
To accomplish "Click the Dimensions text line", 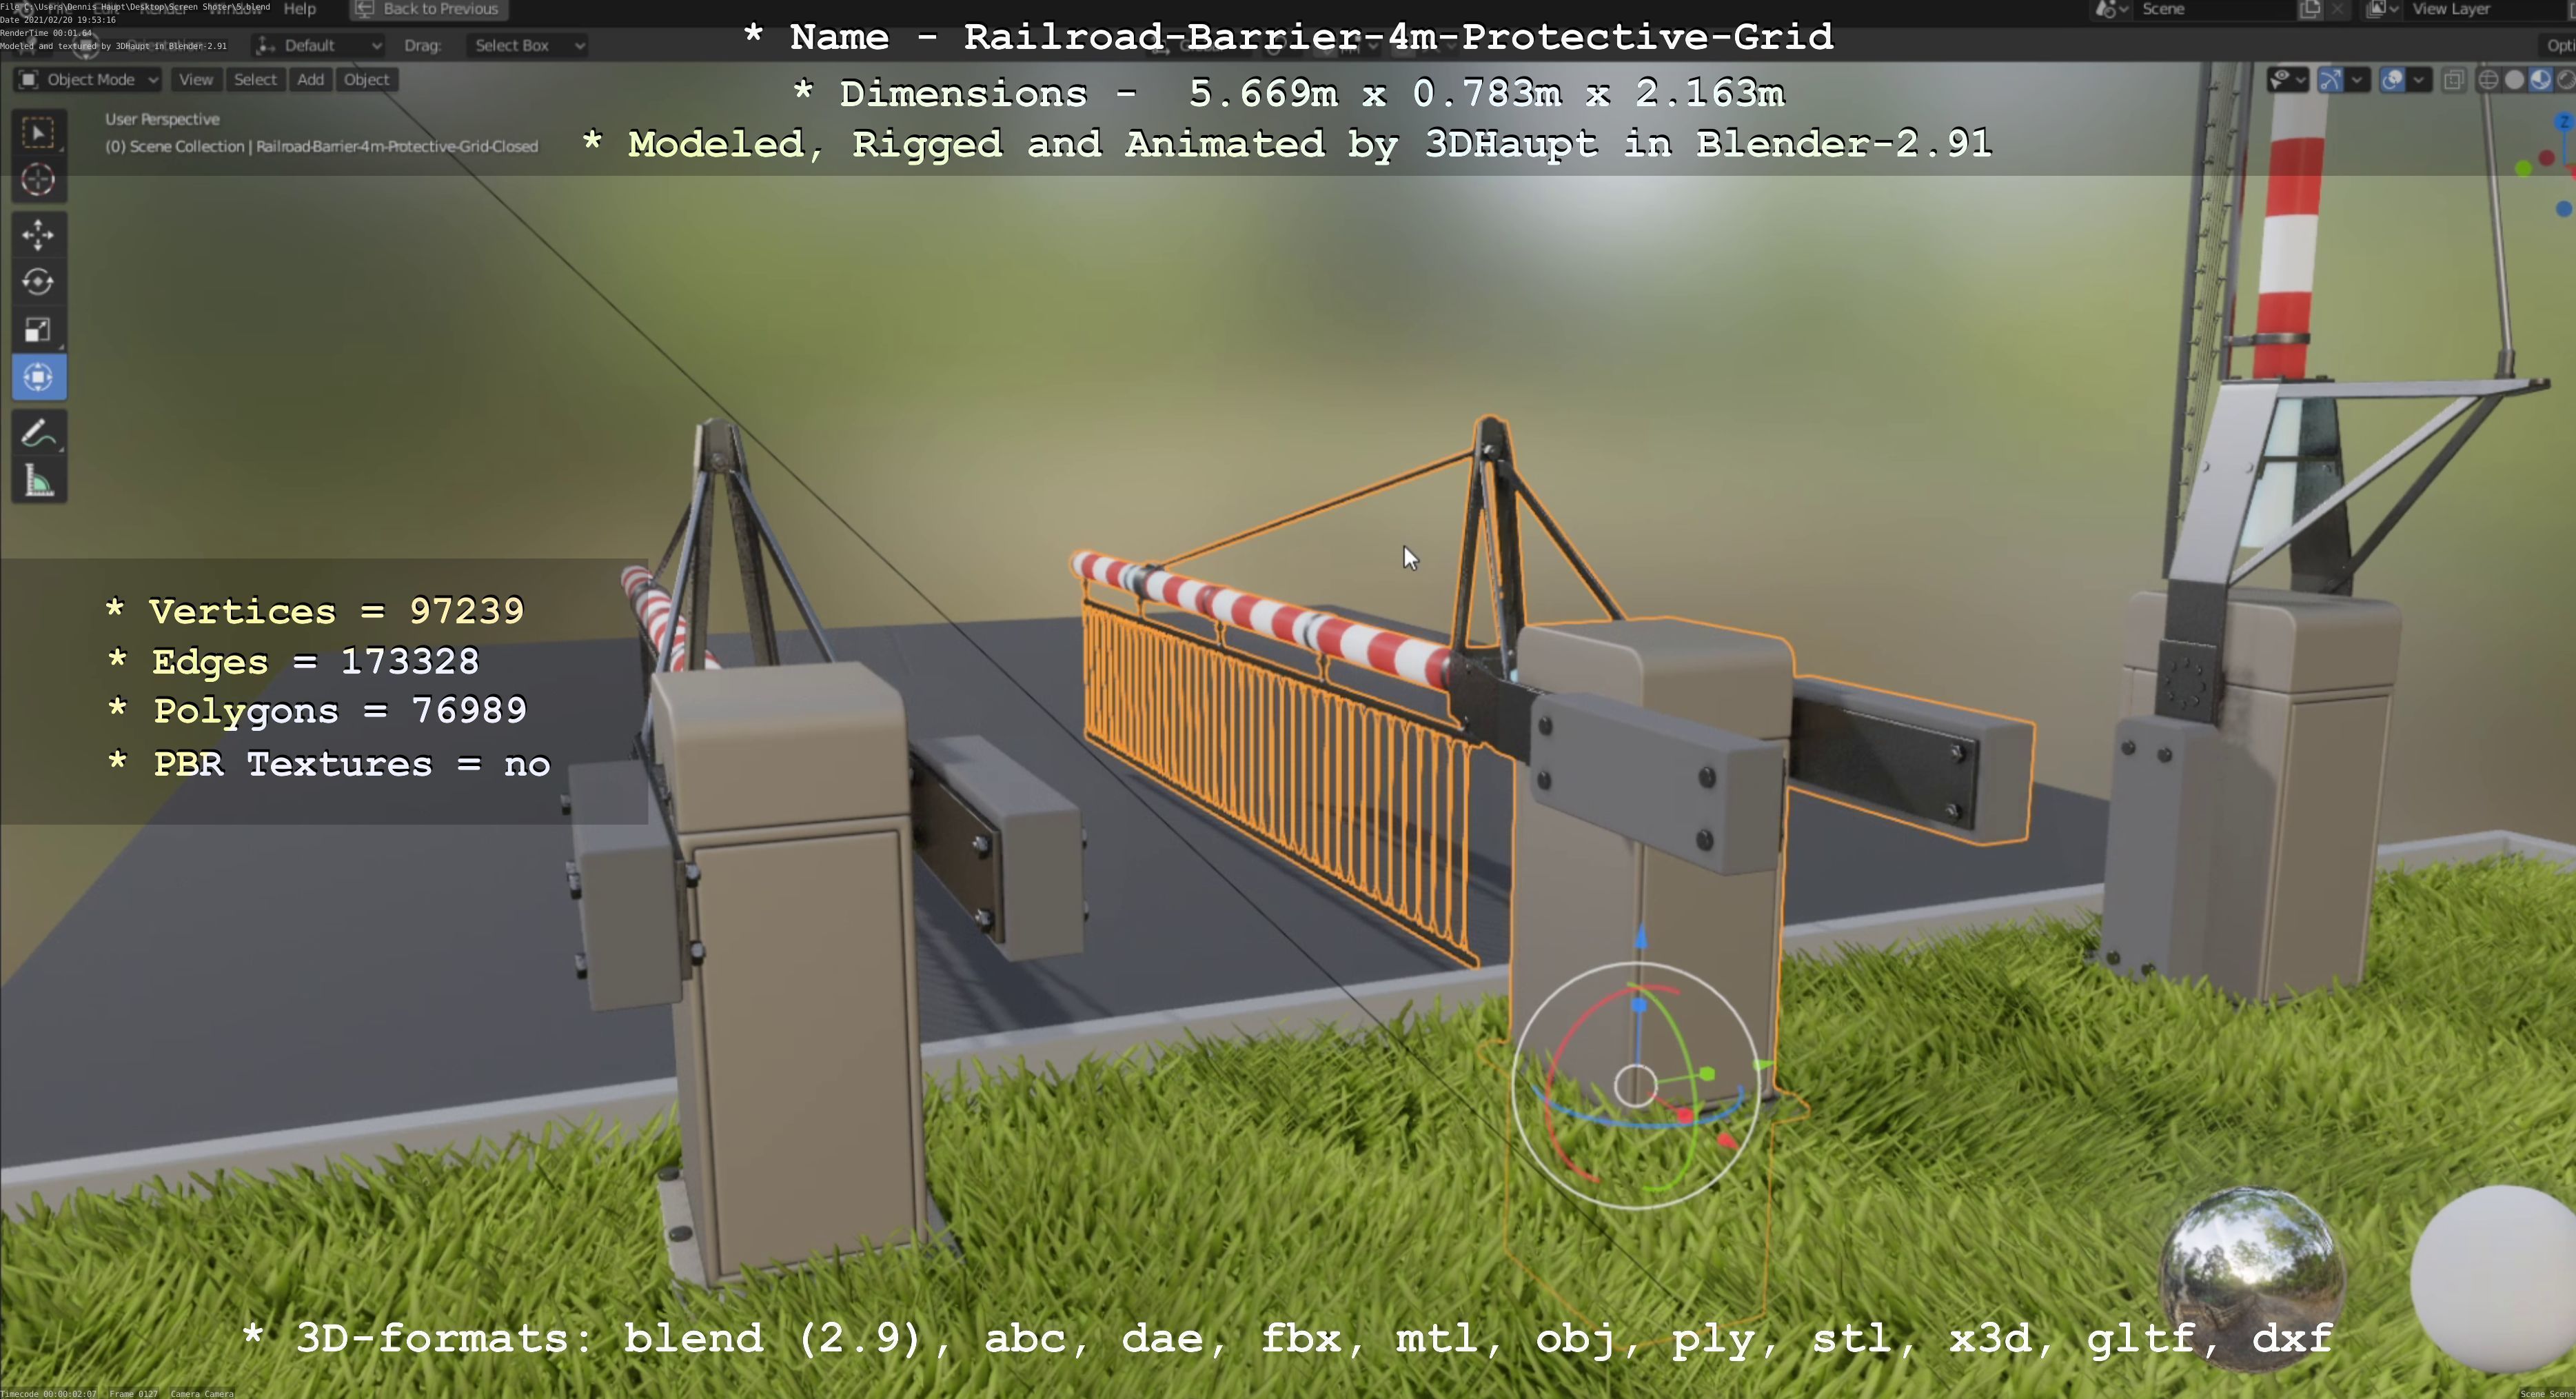I will (1288, 94).
